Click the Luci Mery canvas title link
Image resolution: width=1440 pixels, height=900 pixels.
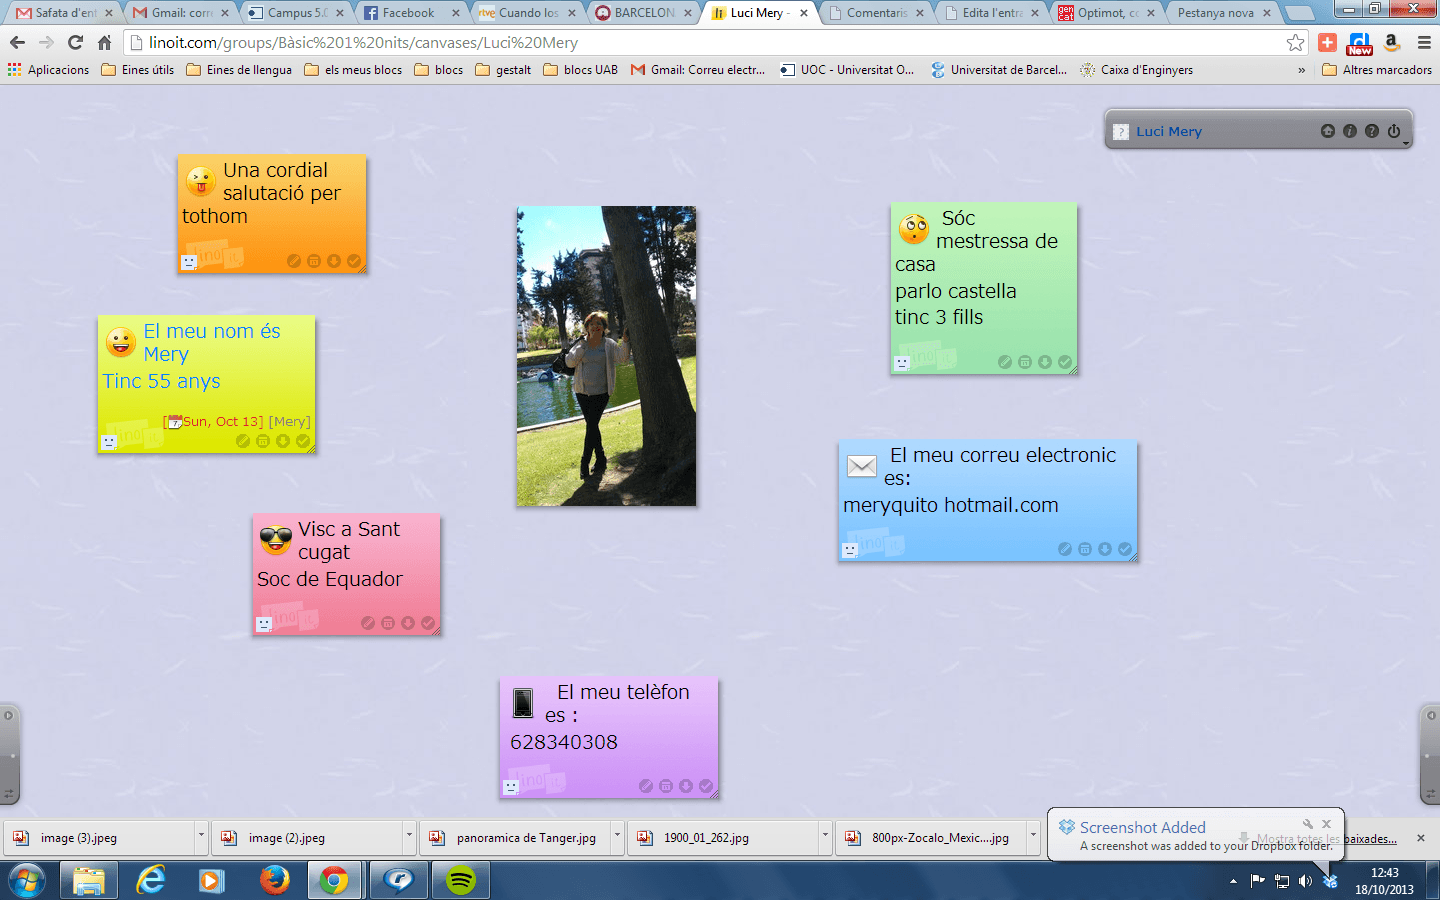click(x=1168, y=131)
